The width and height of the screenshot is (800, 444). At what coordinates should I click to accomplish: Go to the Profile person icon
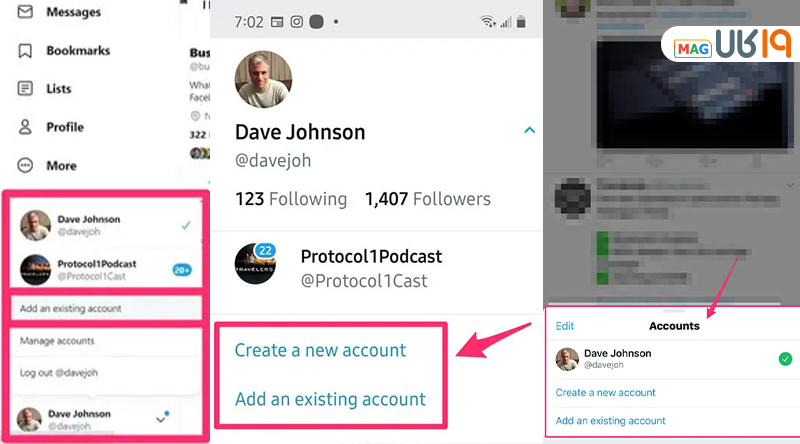[25, 127]
